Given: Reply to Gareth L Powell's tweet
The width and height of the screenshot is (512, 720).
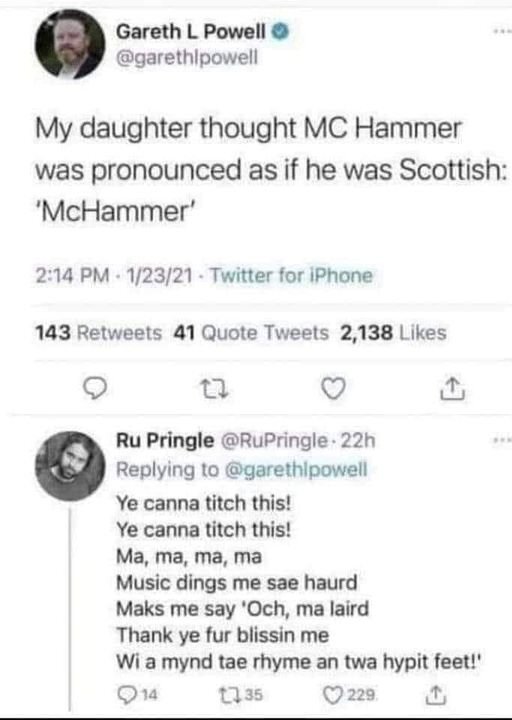Looking at the screenshot, I should coord(96,390).
